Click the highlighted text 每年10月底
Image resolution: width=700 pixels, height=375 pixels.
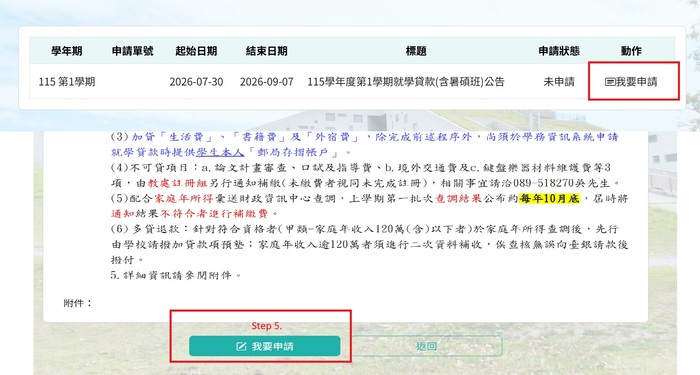click(549, 198)
